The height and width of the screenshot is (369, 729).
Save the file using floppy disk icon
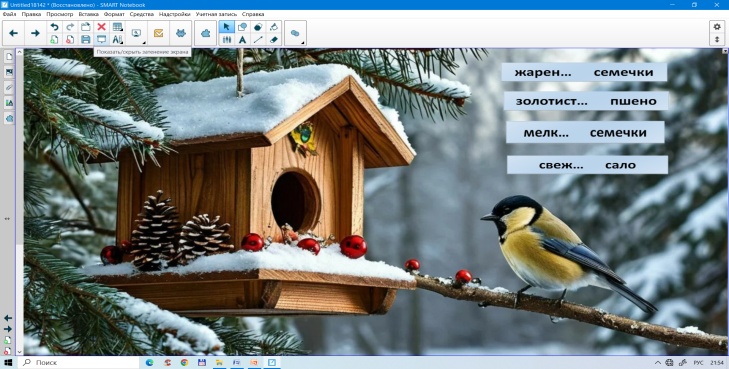click(86, 40)
